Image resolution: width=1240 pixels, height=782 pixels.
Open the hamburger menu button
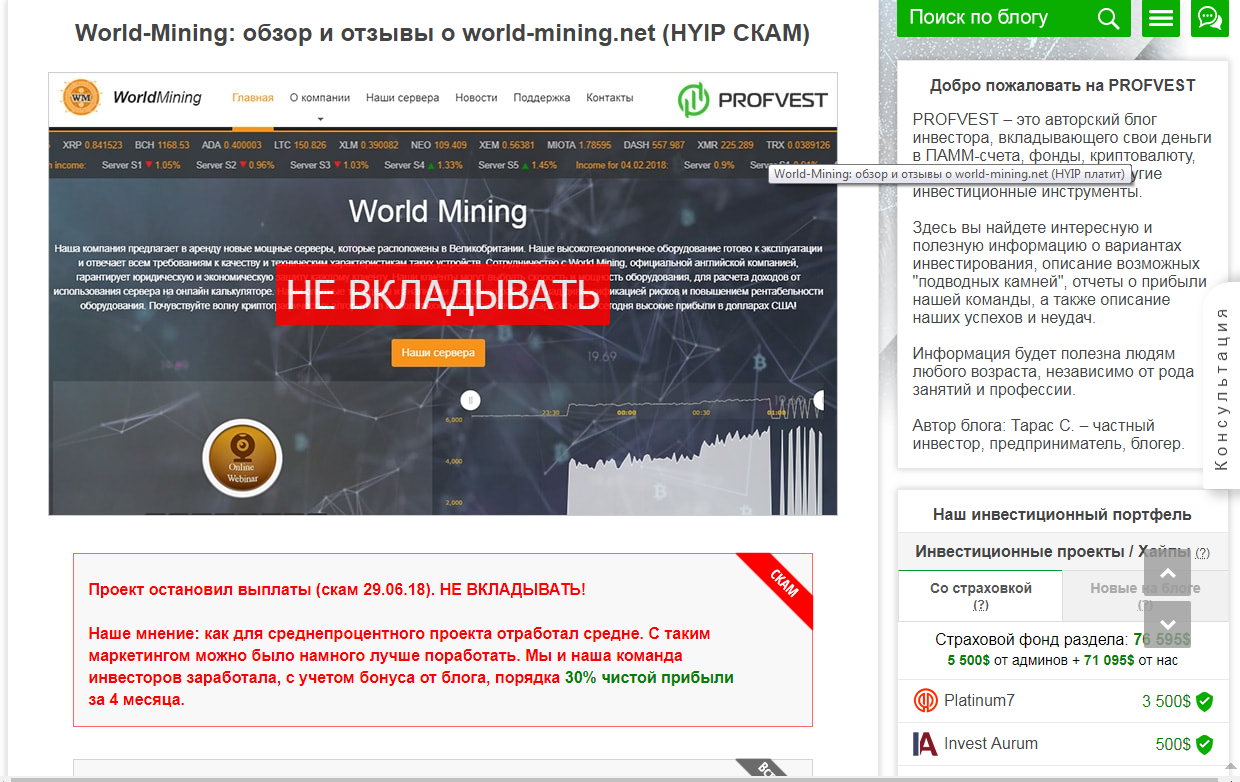coord(1160,18)
